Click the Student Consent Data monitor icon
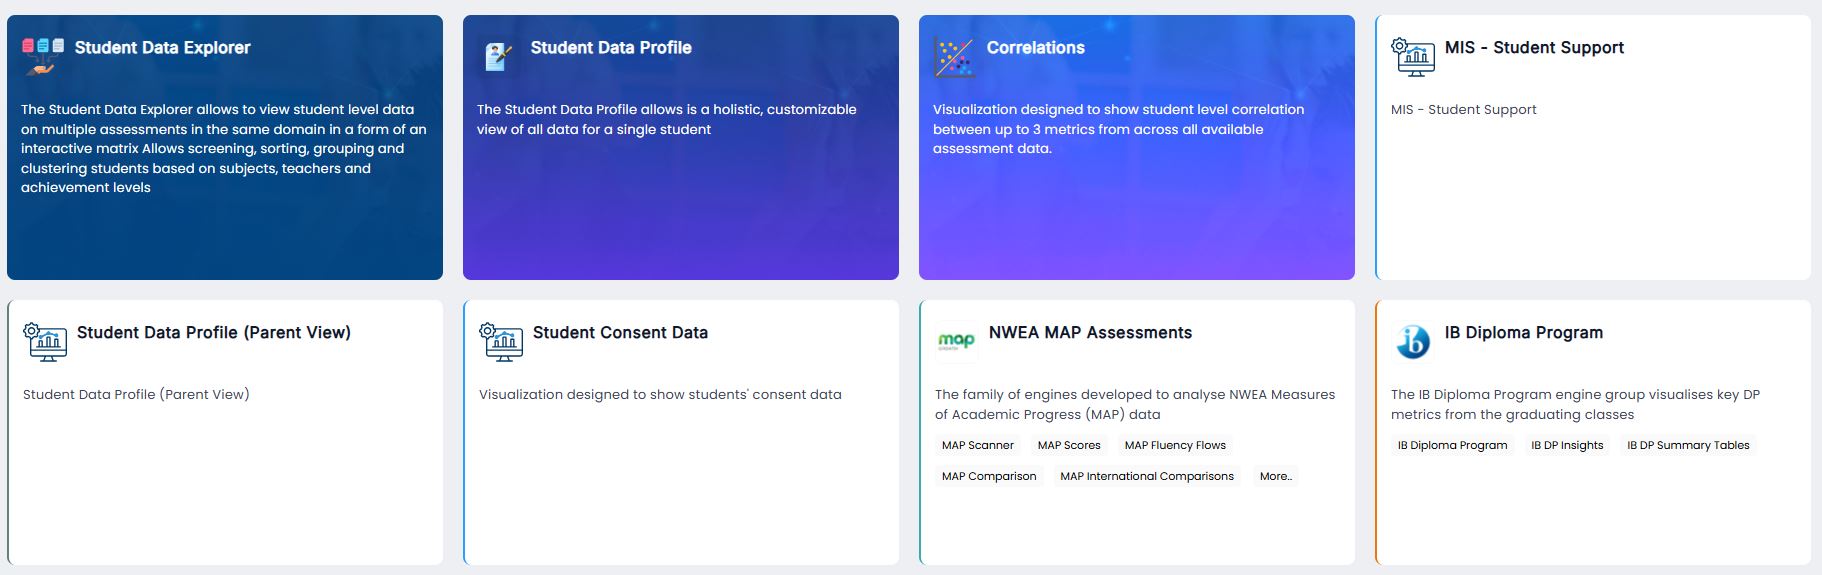 [x=501, y=342]
